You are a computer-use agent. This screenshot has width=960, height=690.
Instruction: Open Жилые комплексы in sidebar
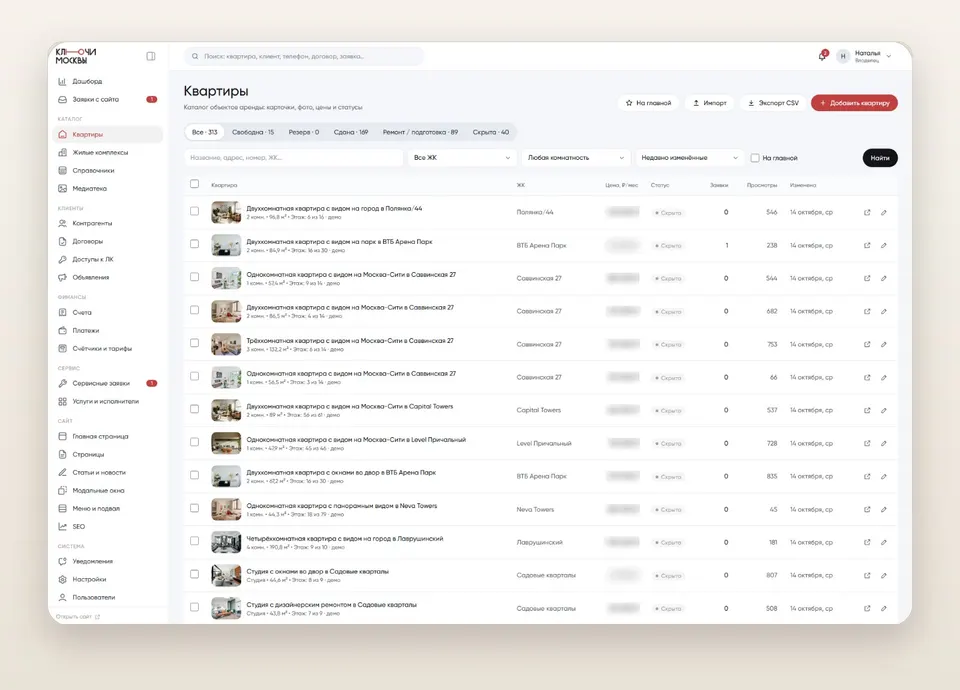pyautogui.click(x=100, y=152)
